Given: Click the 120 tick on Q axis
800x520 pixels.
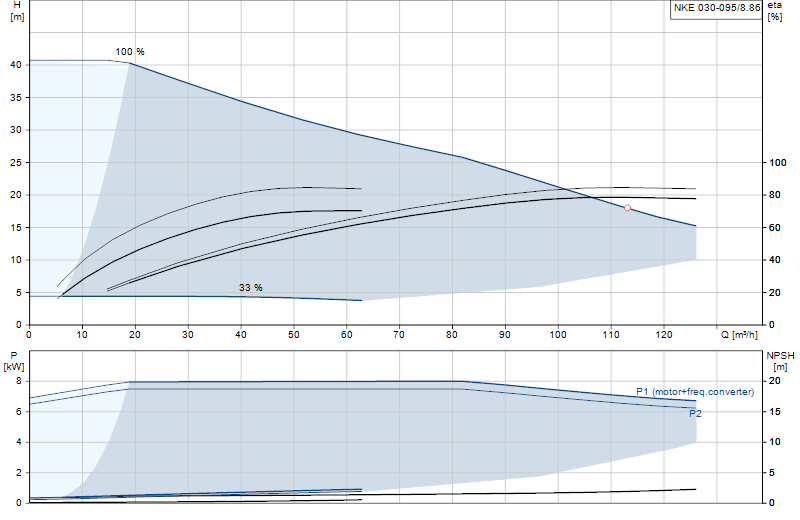Looking at the screenshot, I should pos(664,335).
